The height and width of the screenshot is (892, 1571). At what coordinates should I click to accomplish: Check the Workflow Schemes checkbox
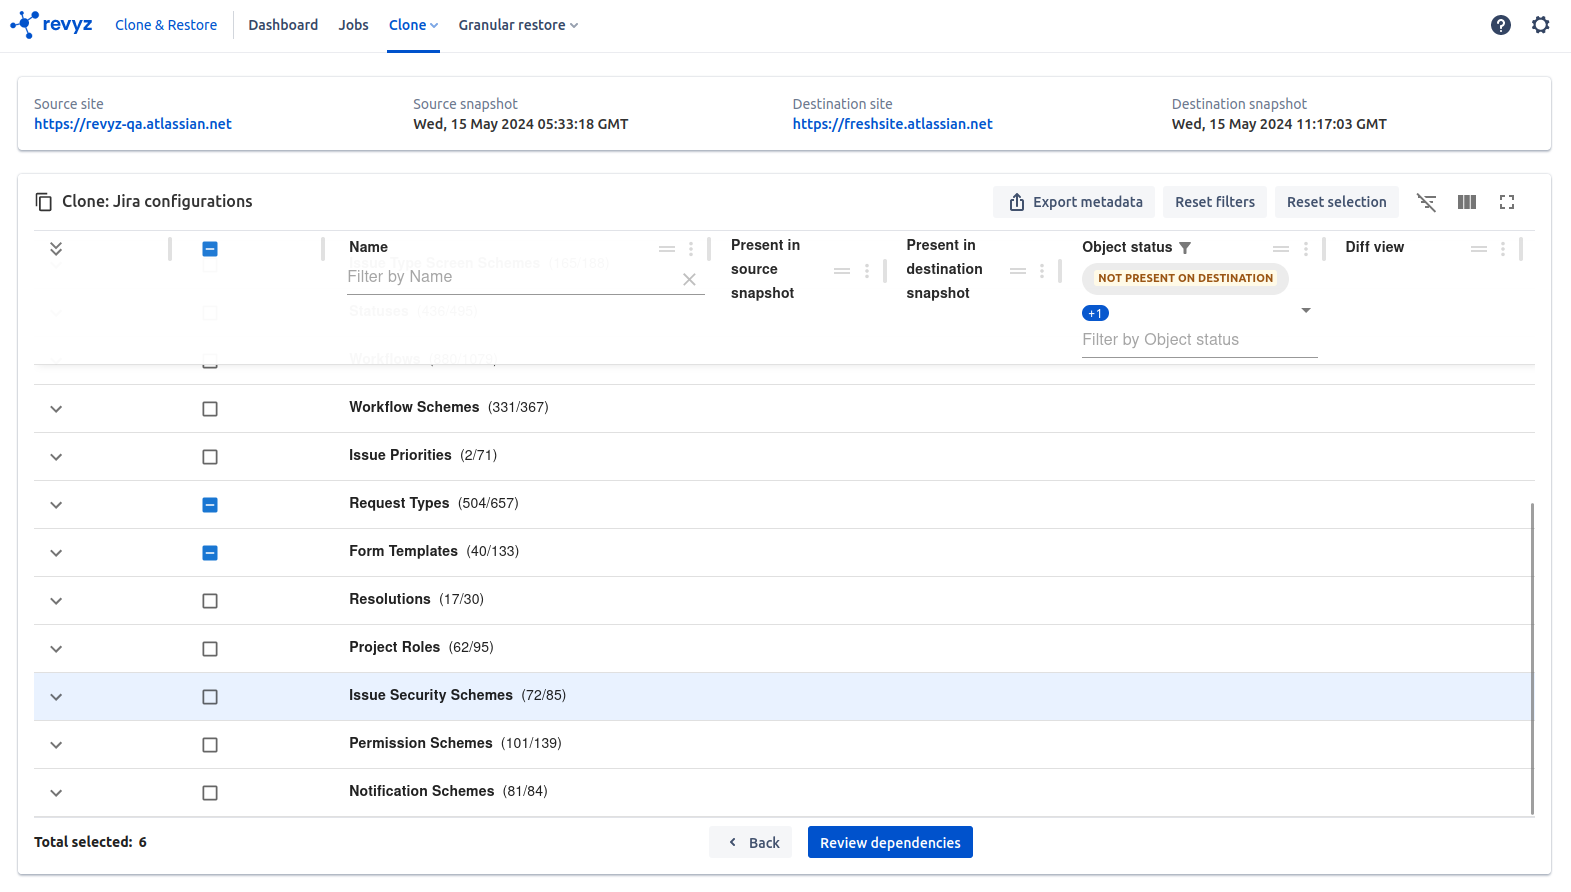pos(210,409)
